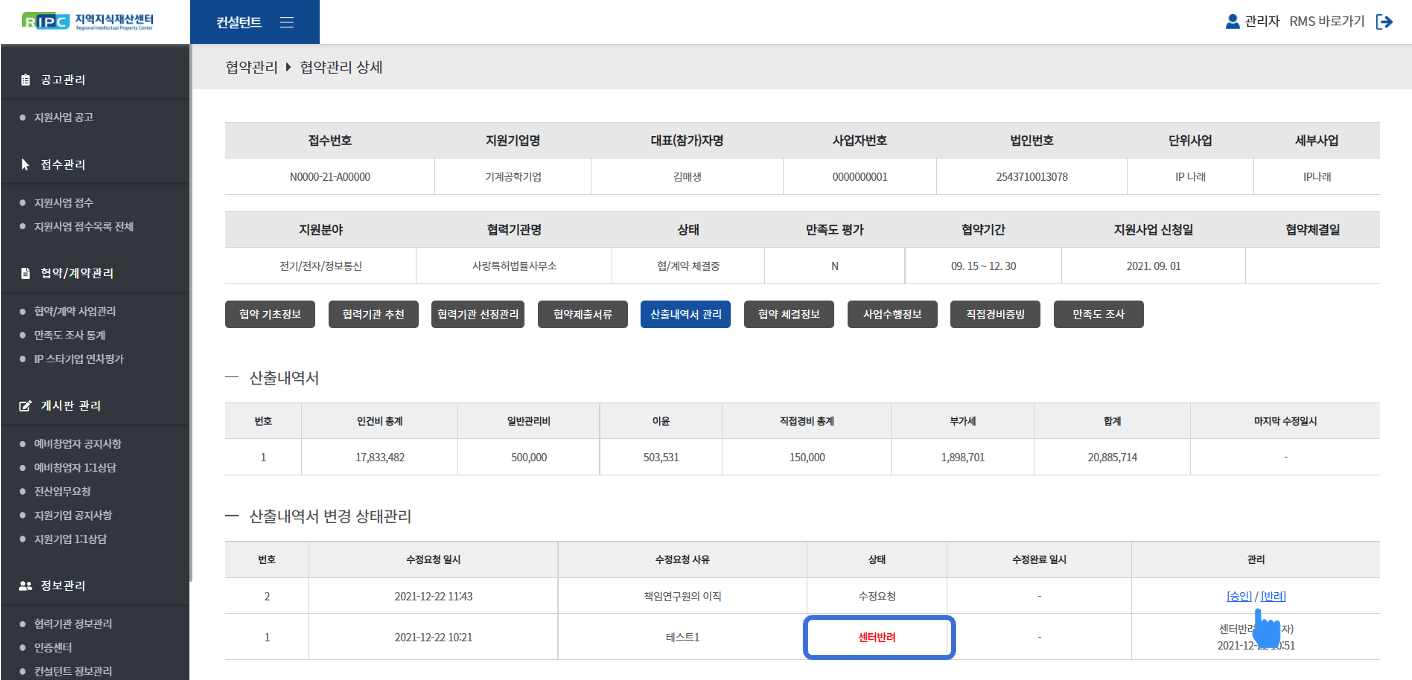Toggle the hamburger menu next to 컨설턴트

pos(287,22)
